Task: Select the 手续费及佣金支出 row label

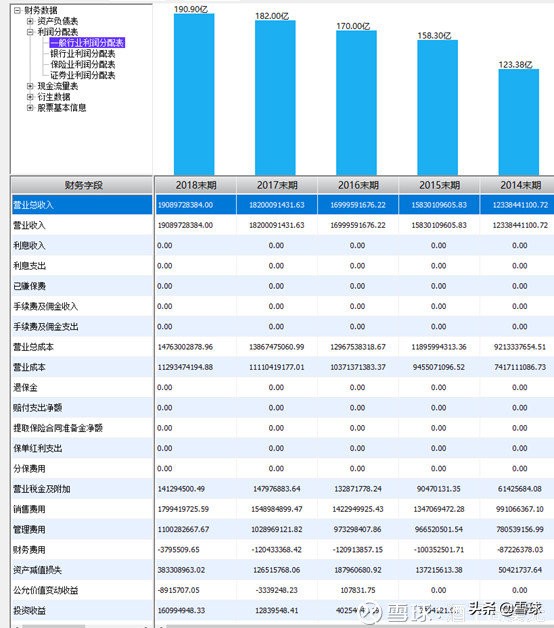Action: tap(45, 327)
